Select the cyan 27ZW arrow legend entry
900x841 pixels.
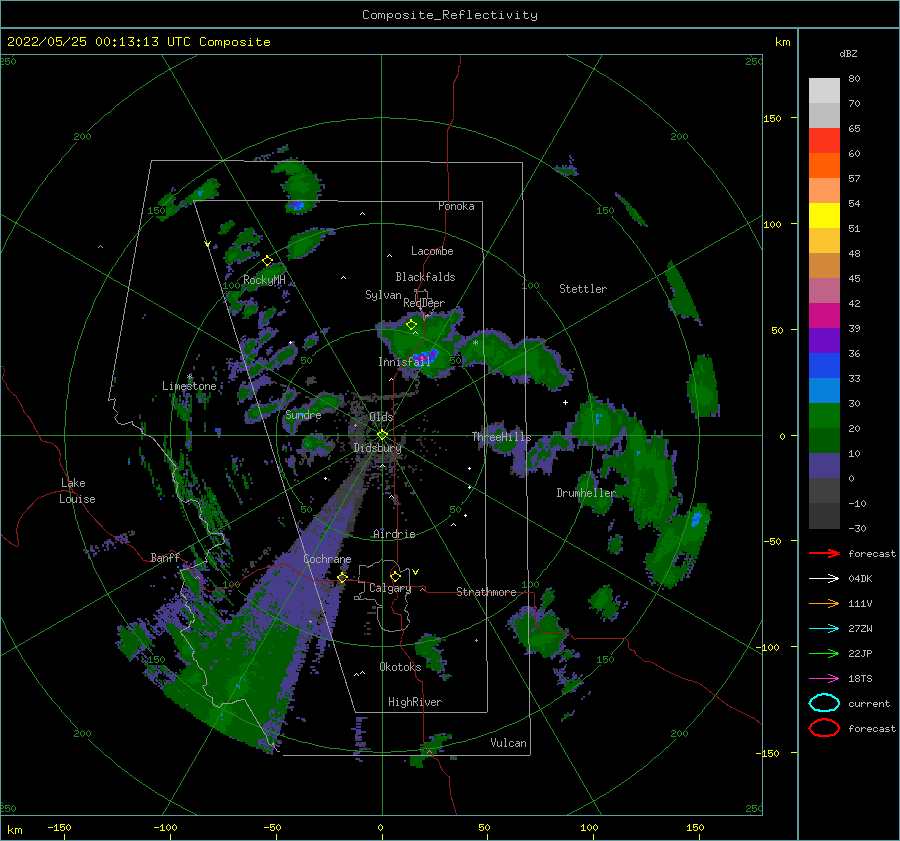pos(824,629)
